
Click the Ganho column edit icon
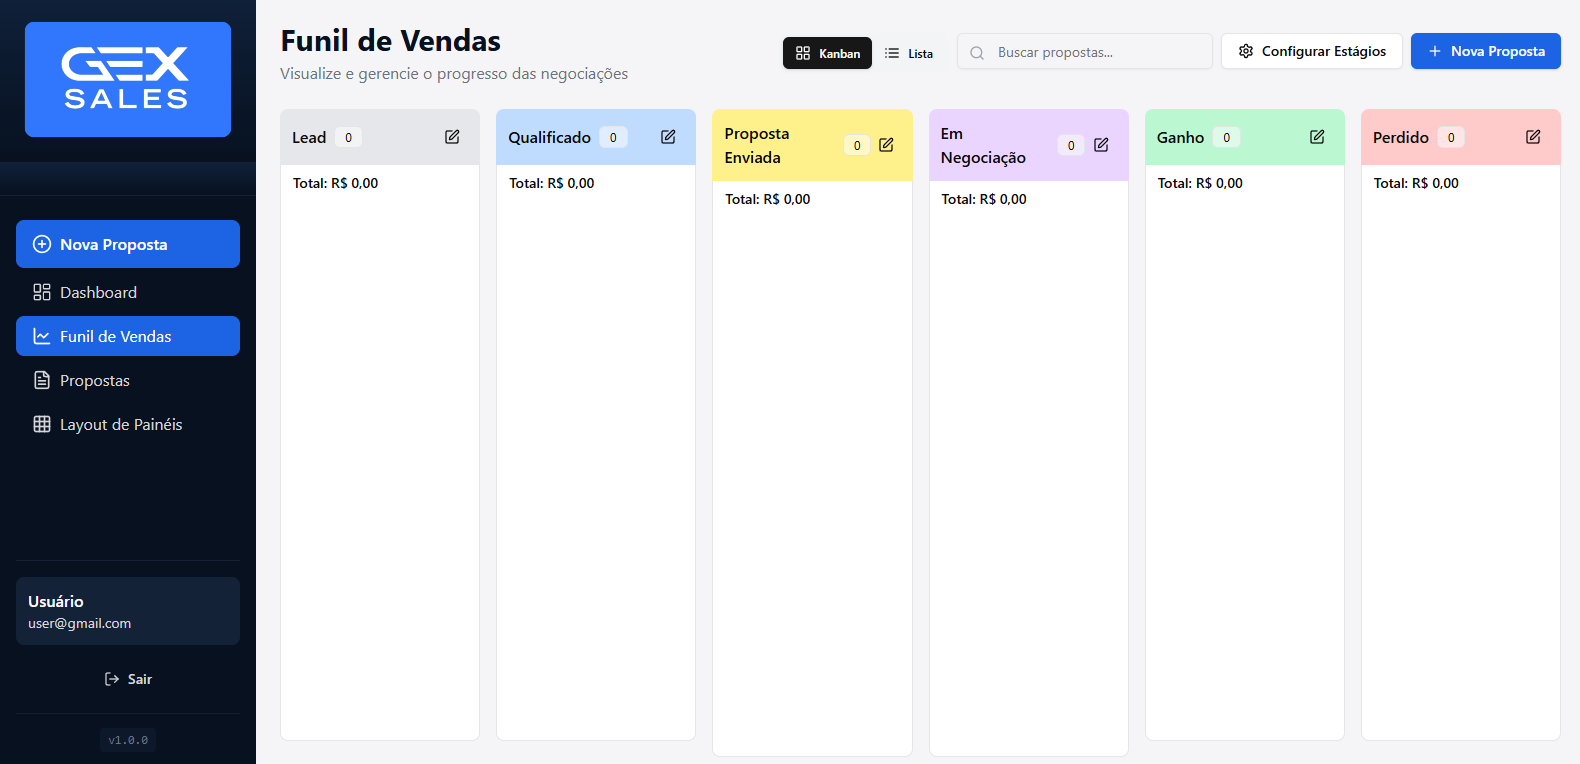[x=1317, y=137]
